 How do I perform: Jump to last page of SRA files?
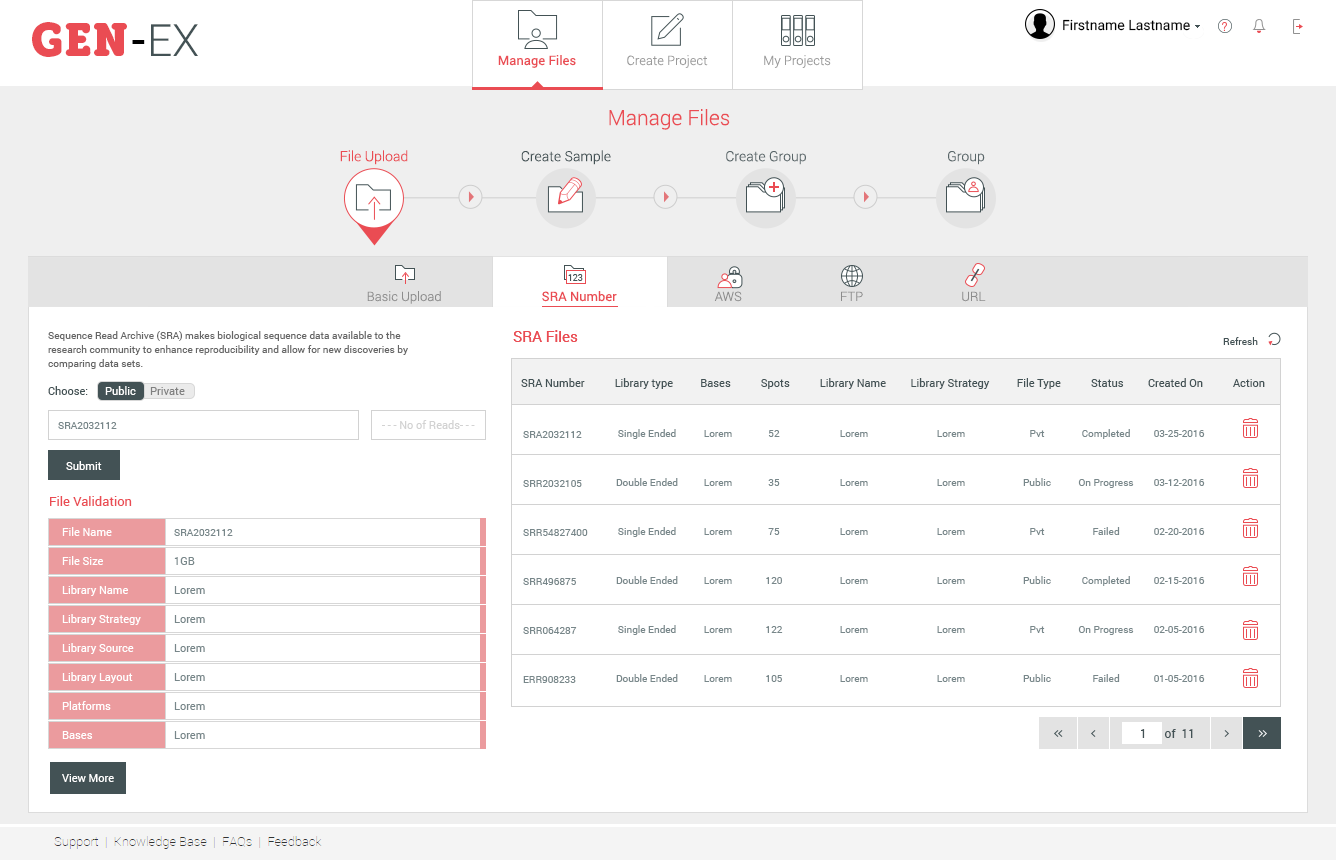point(1262,733)
